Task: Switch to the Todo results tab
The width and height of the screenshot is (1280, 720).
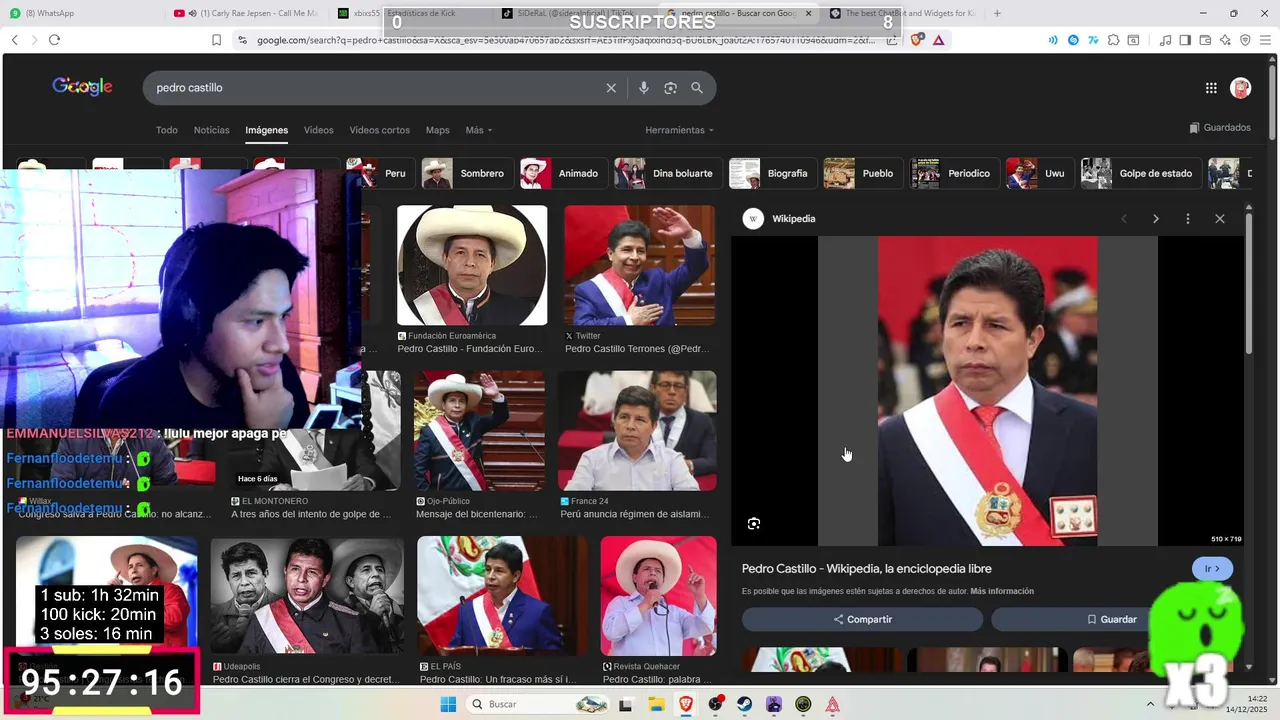Action: (166, 130)
